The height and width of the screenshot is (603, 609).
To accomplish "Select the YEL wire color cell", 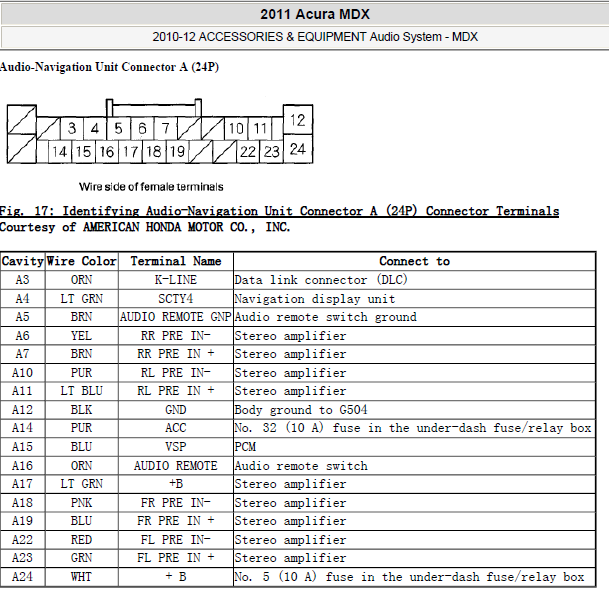I will (82, 336).
